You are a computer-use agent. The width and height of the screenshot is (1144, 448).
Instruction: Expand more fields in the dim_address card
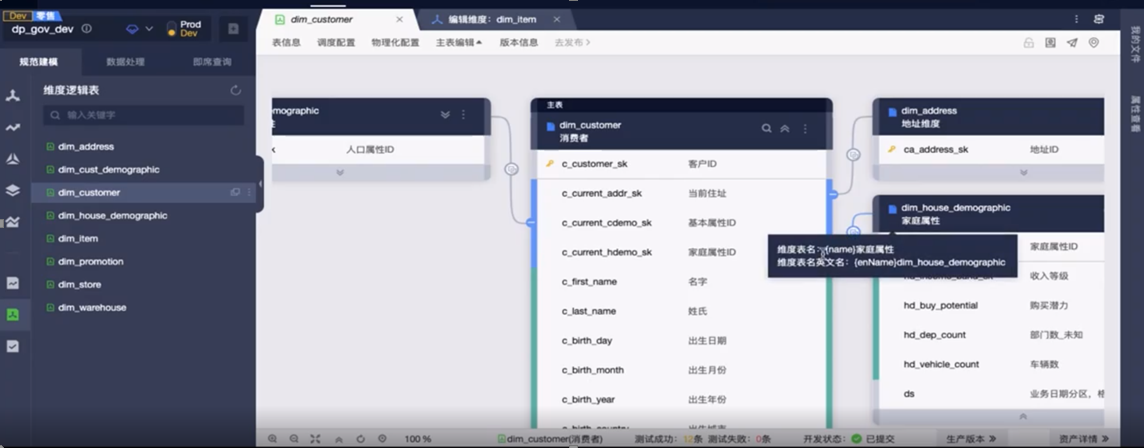pyautogui.click(x=1024, y=173)
